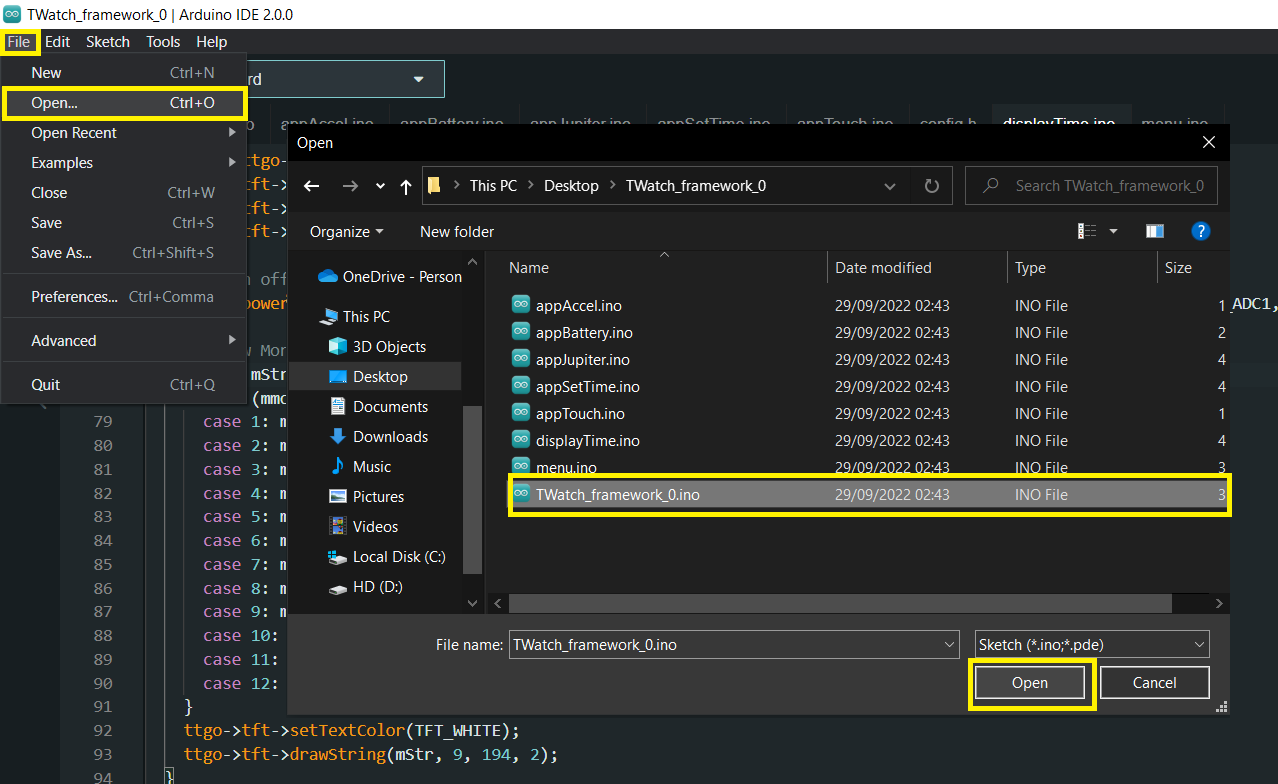The width and height of the screenshot is (1278, 784).
Task: Open Pictures folder in sidebar
Action: coord(366,496)
